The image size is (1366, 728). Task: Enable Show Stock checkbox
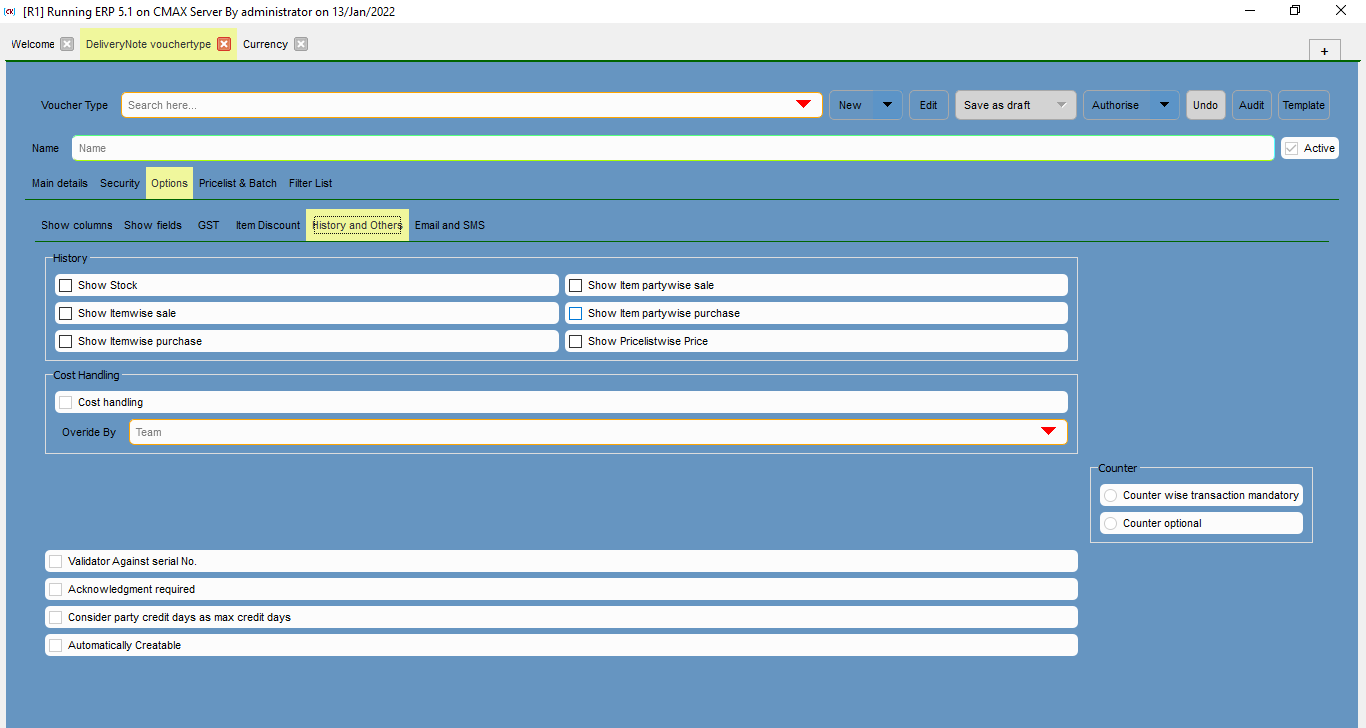coord(66,285)
